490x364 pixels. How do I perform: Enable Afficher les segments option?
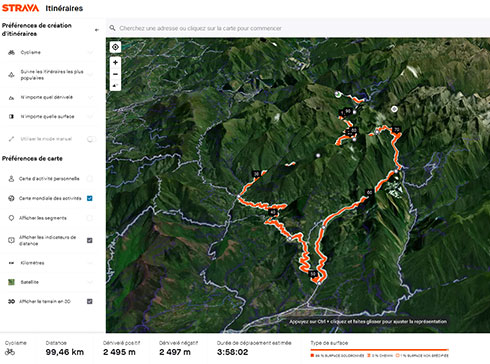[x=90, y=218]
